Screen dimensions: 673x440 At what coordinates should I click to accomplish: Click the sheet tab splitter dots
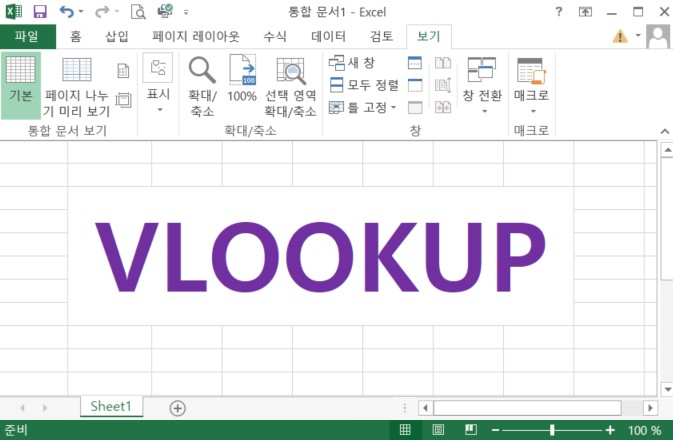405,408
